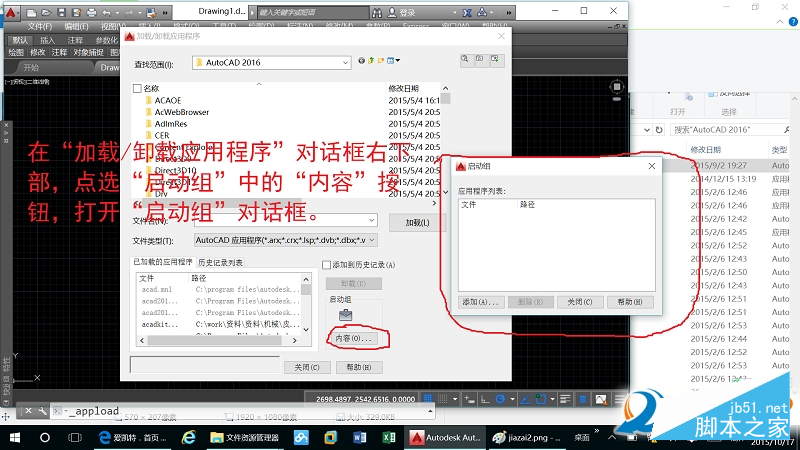Expand the undo history dropdown arrow
Image resolution: width=800 pixels, height=450 pixels.
[117, 12]
